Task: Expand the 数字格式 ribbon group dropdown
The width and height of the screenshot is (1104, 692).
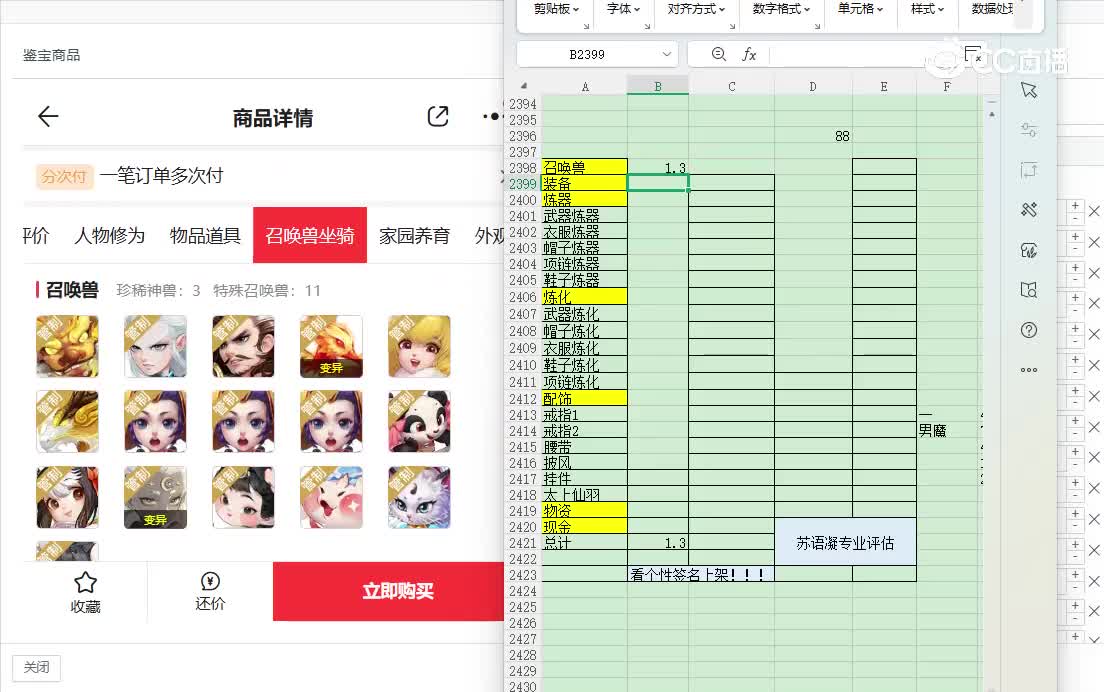Action: point(782,9)
